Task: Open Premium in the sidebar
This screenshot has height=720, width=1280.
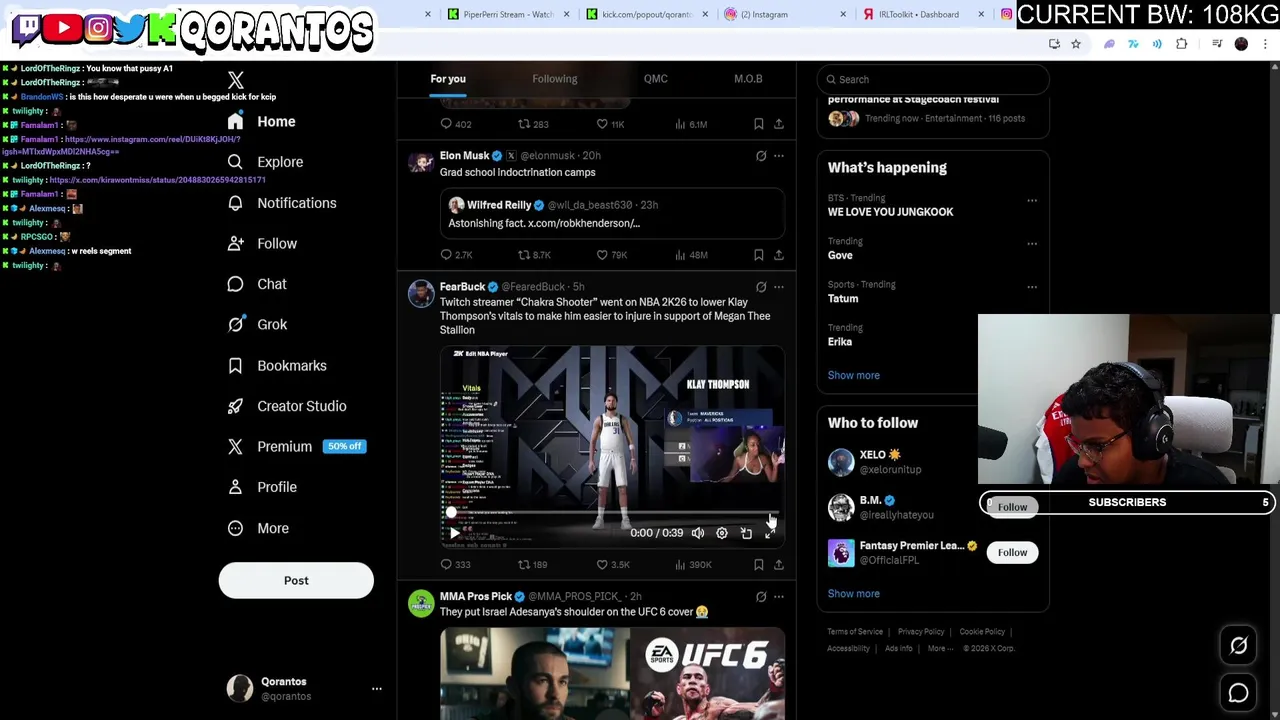Action: 295,446
